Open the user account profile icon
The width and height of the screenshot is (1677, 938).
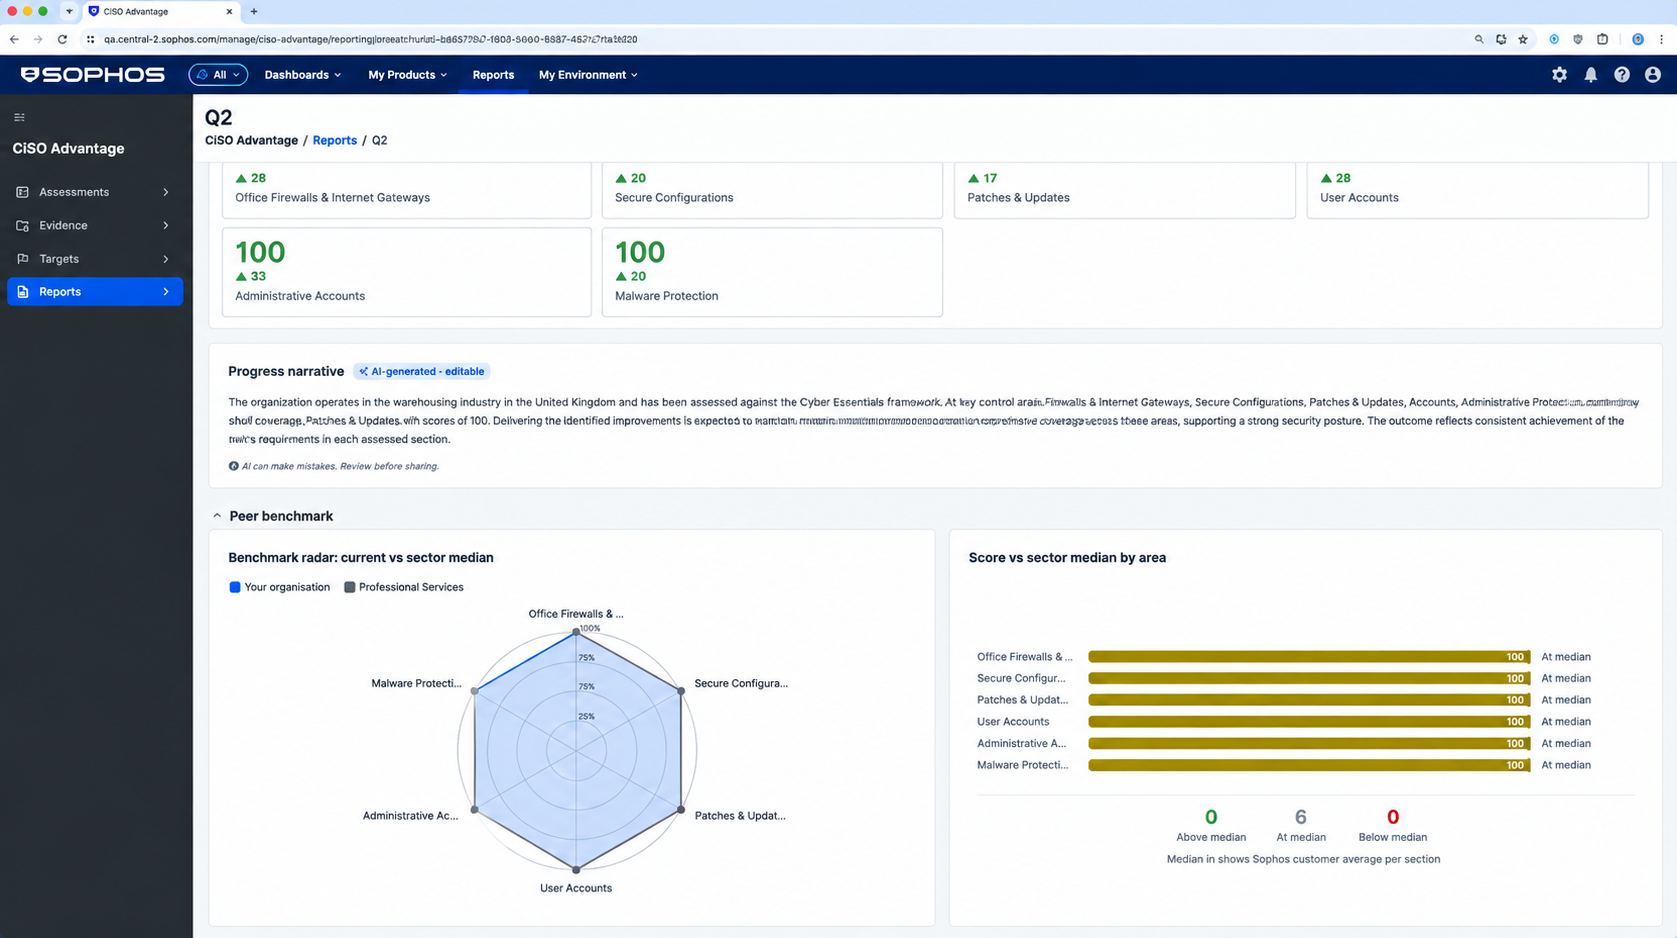[1652, 75]
